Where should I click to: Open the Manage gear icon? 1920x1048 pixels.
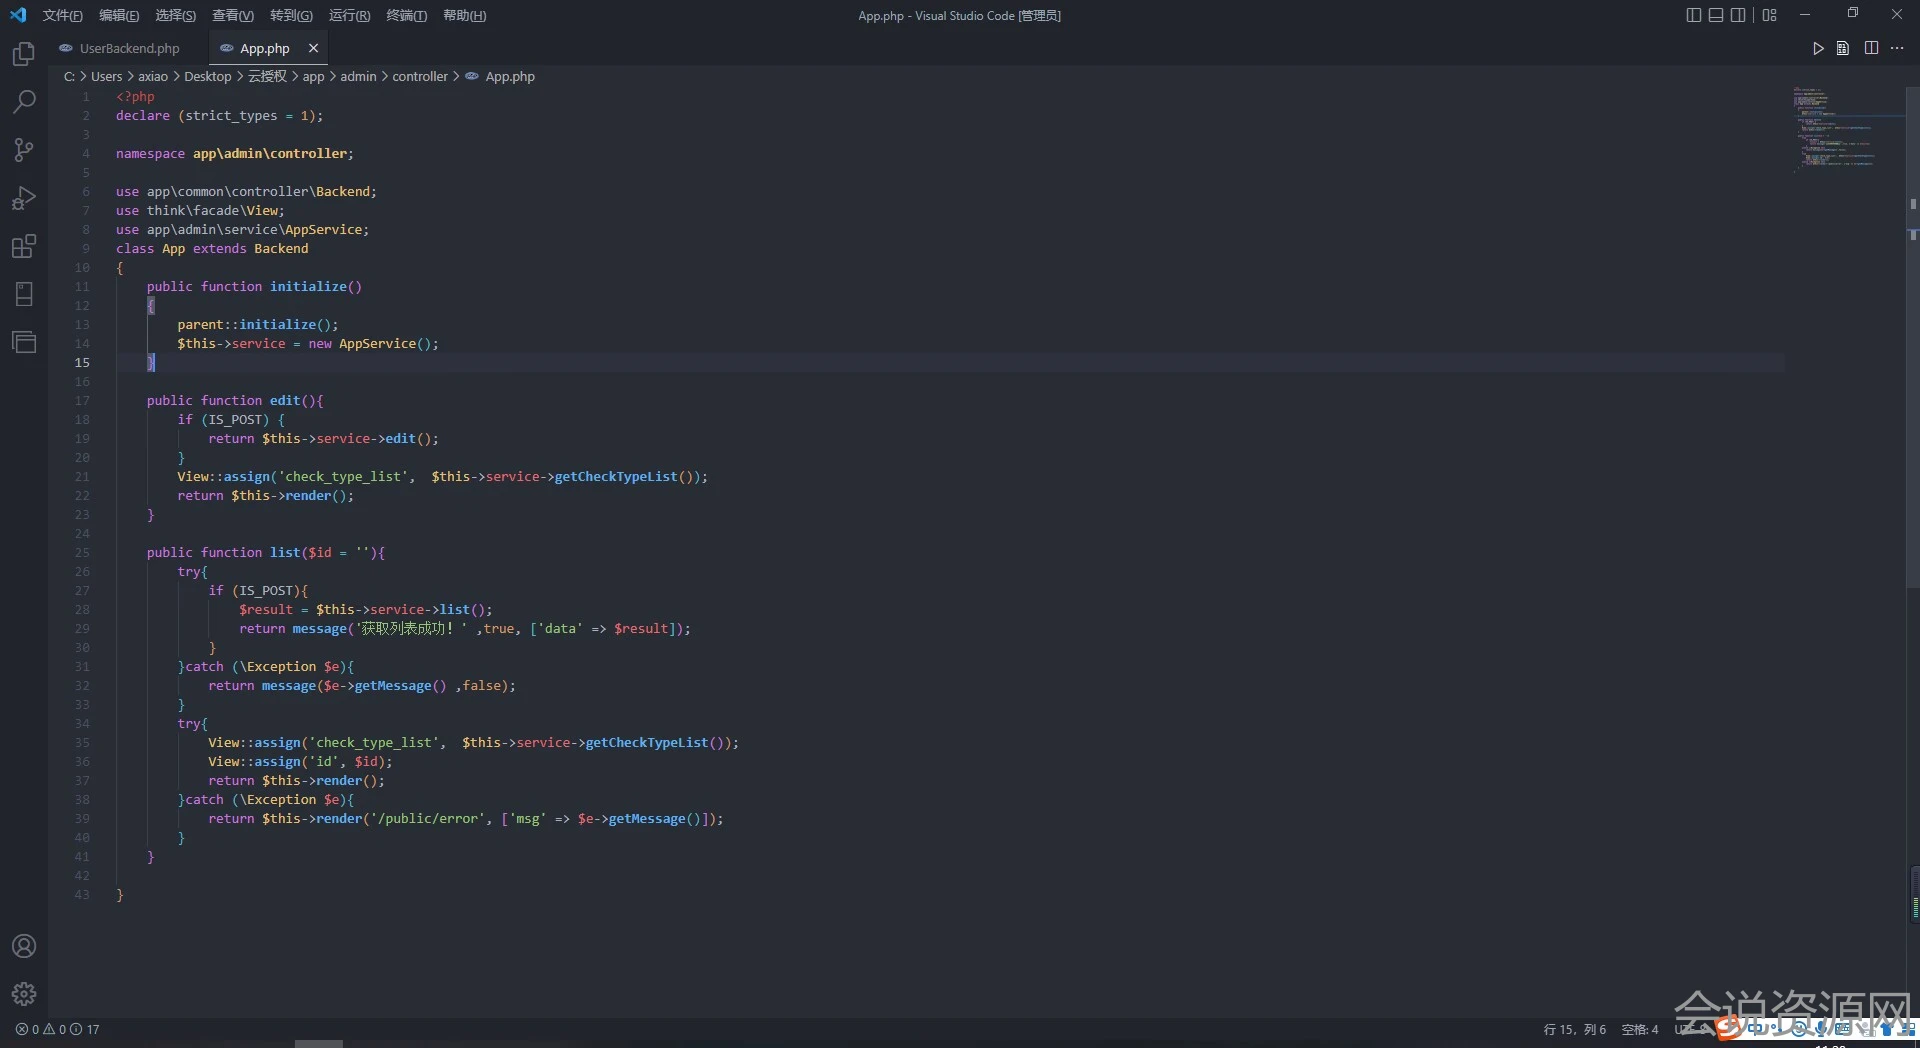(x=24, y=994)
